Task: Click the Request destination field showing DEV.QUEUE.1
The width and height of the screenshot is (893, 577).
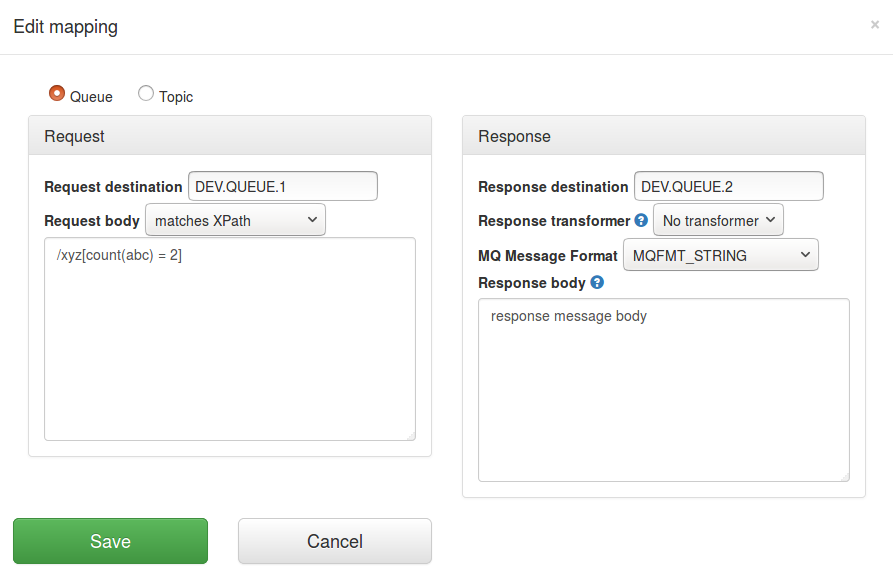Action: coord(282,186)
